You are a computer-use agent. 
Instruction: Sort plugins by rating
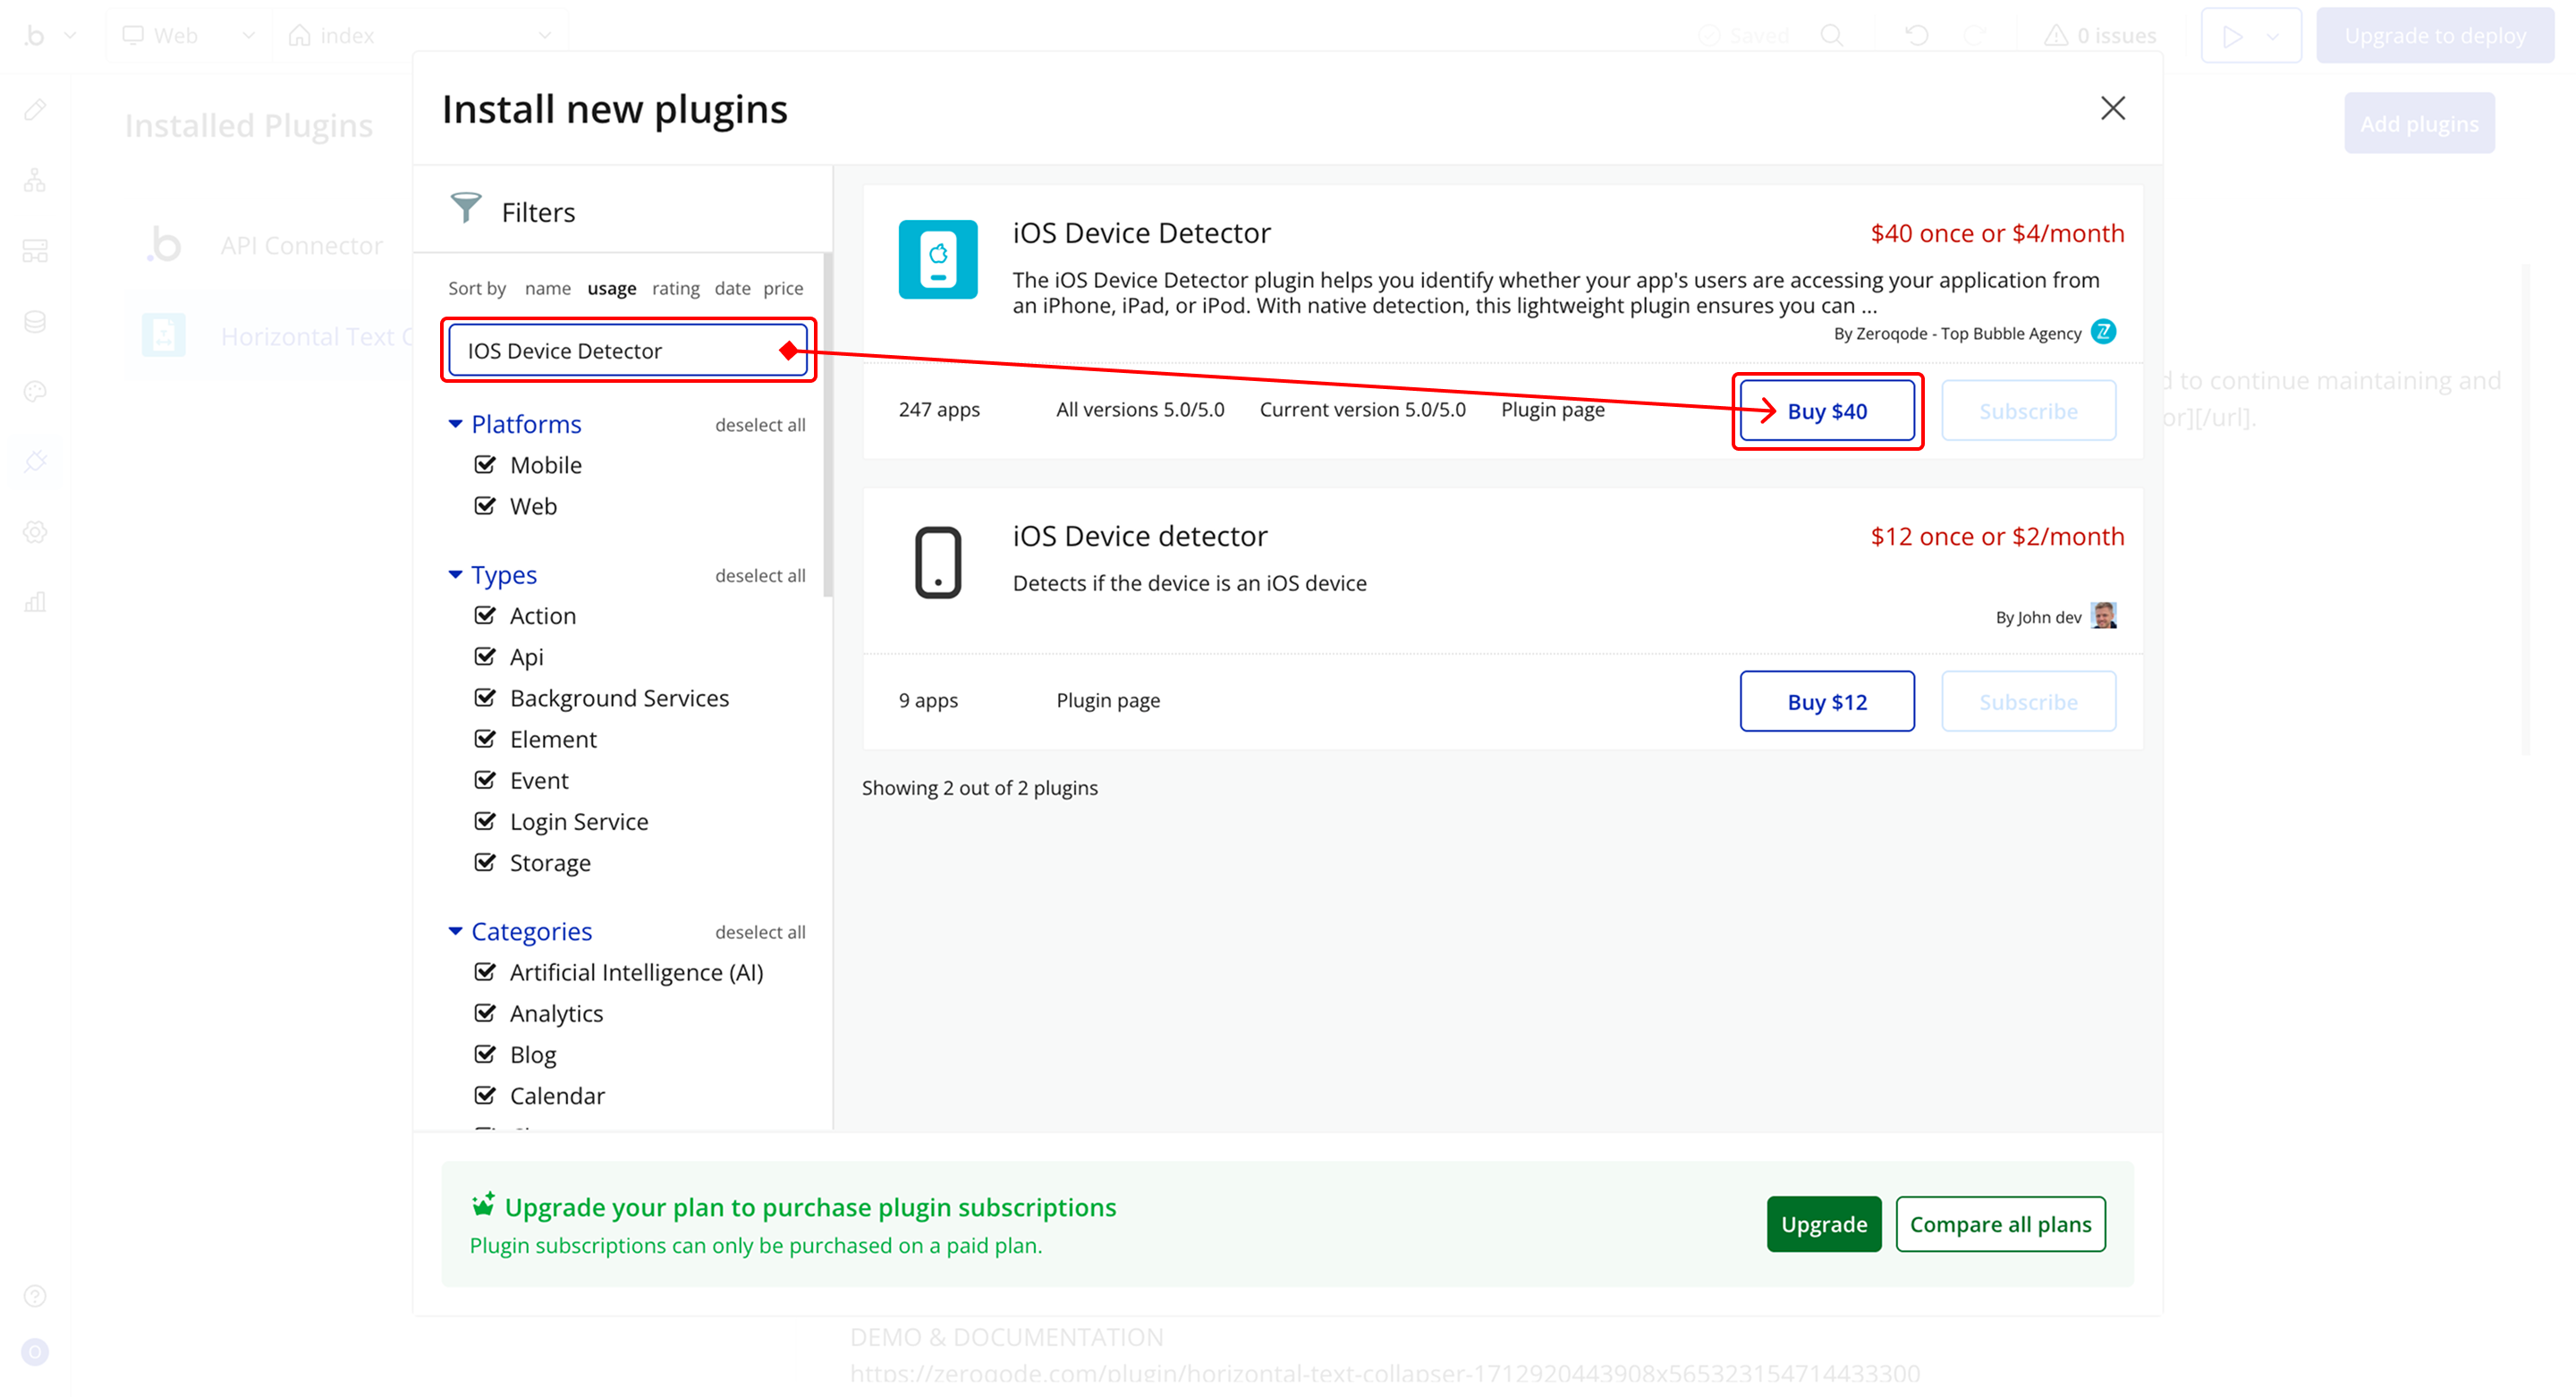[x=675, y=288]
